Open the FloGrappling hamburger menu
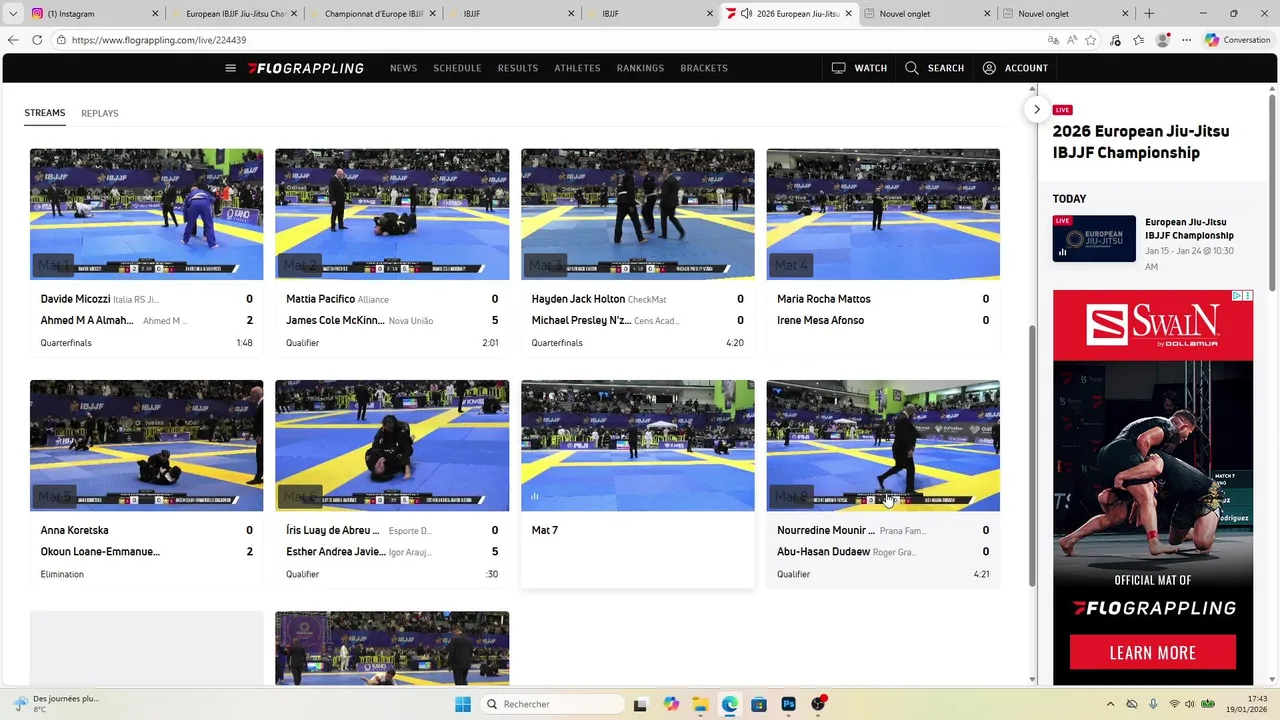This screenshot has width=1280, height=720. tap(230, 68)
